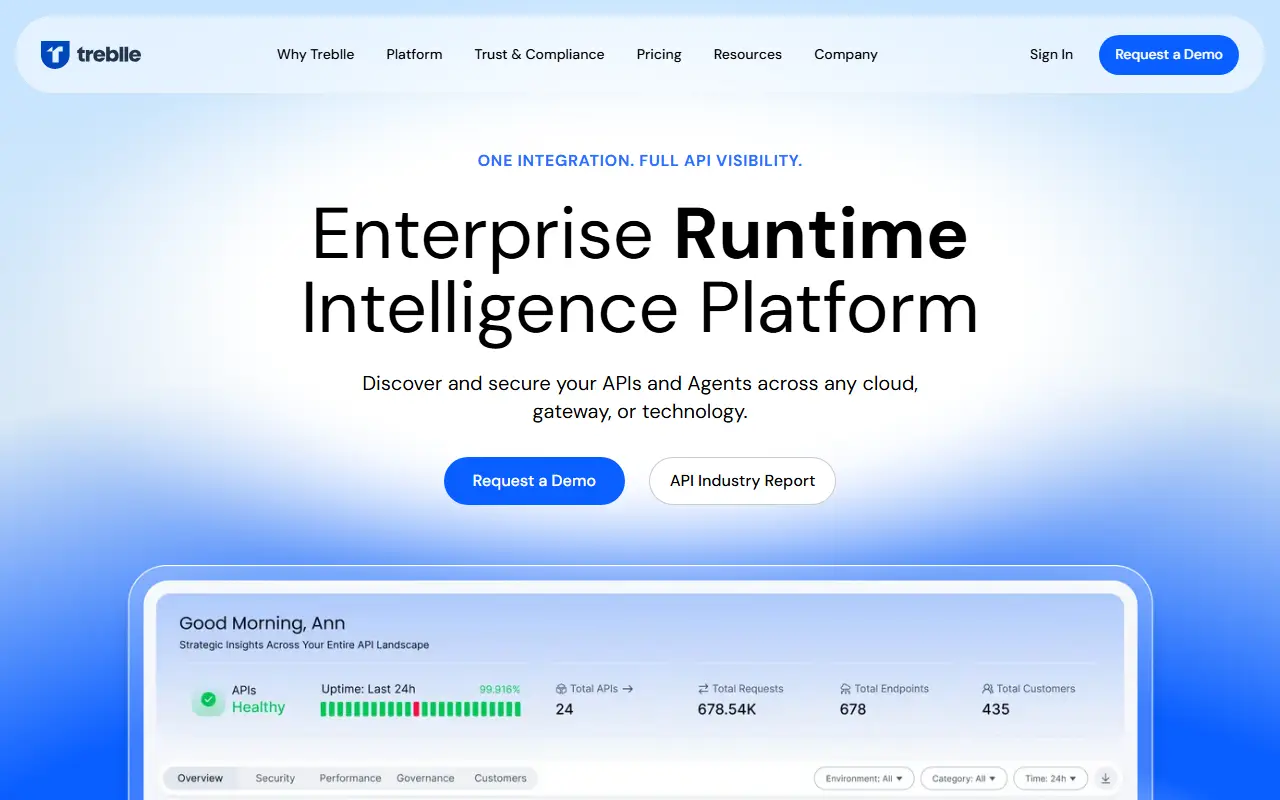Click the Total Customers label

pyautogui.click(x=1036, y=689)
